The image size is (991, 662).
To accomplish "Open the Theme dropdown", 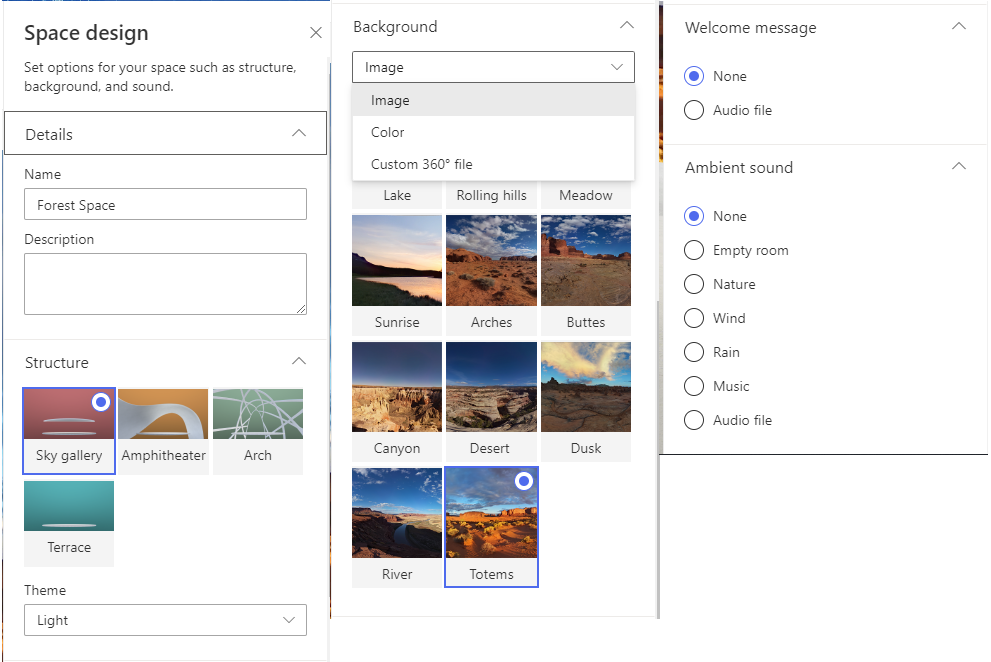I will [x=165, y=620].
